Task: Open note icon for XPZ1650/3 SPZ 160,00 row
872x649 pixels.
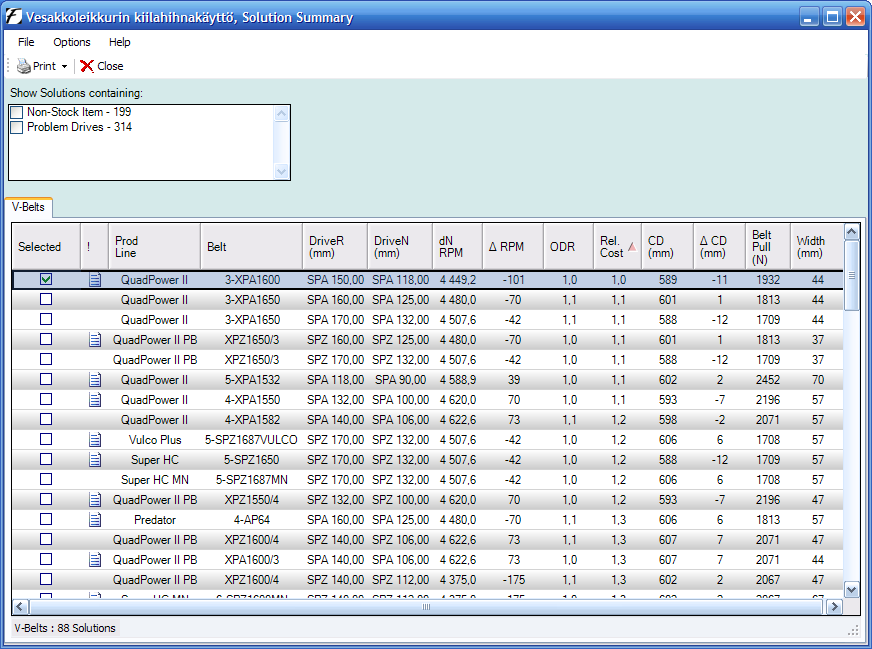Action: click(95, 340)
